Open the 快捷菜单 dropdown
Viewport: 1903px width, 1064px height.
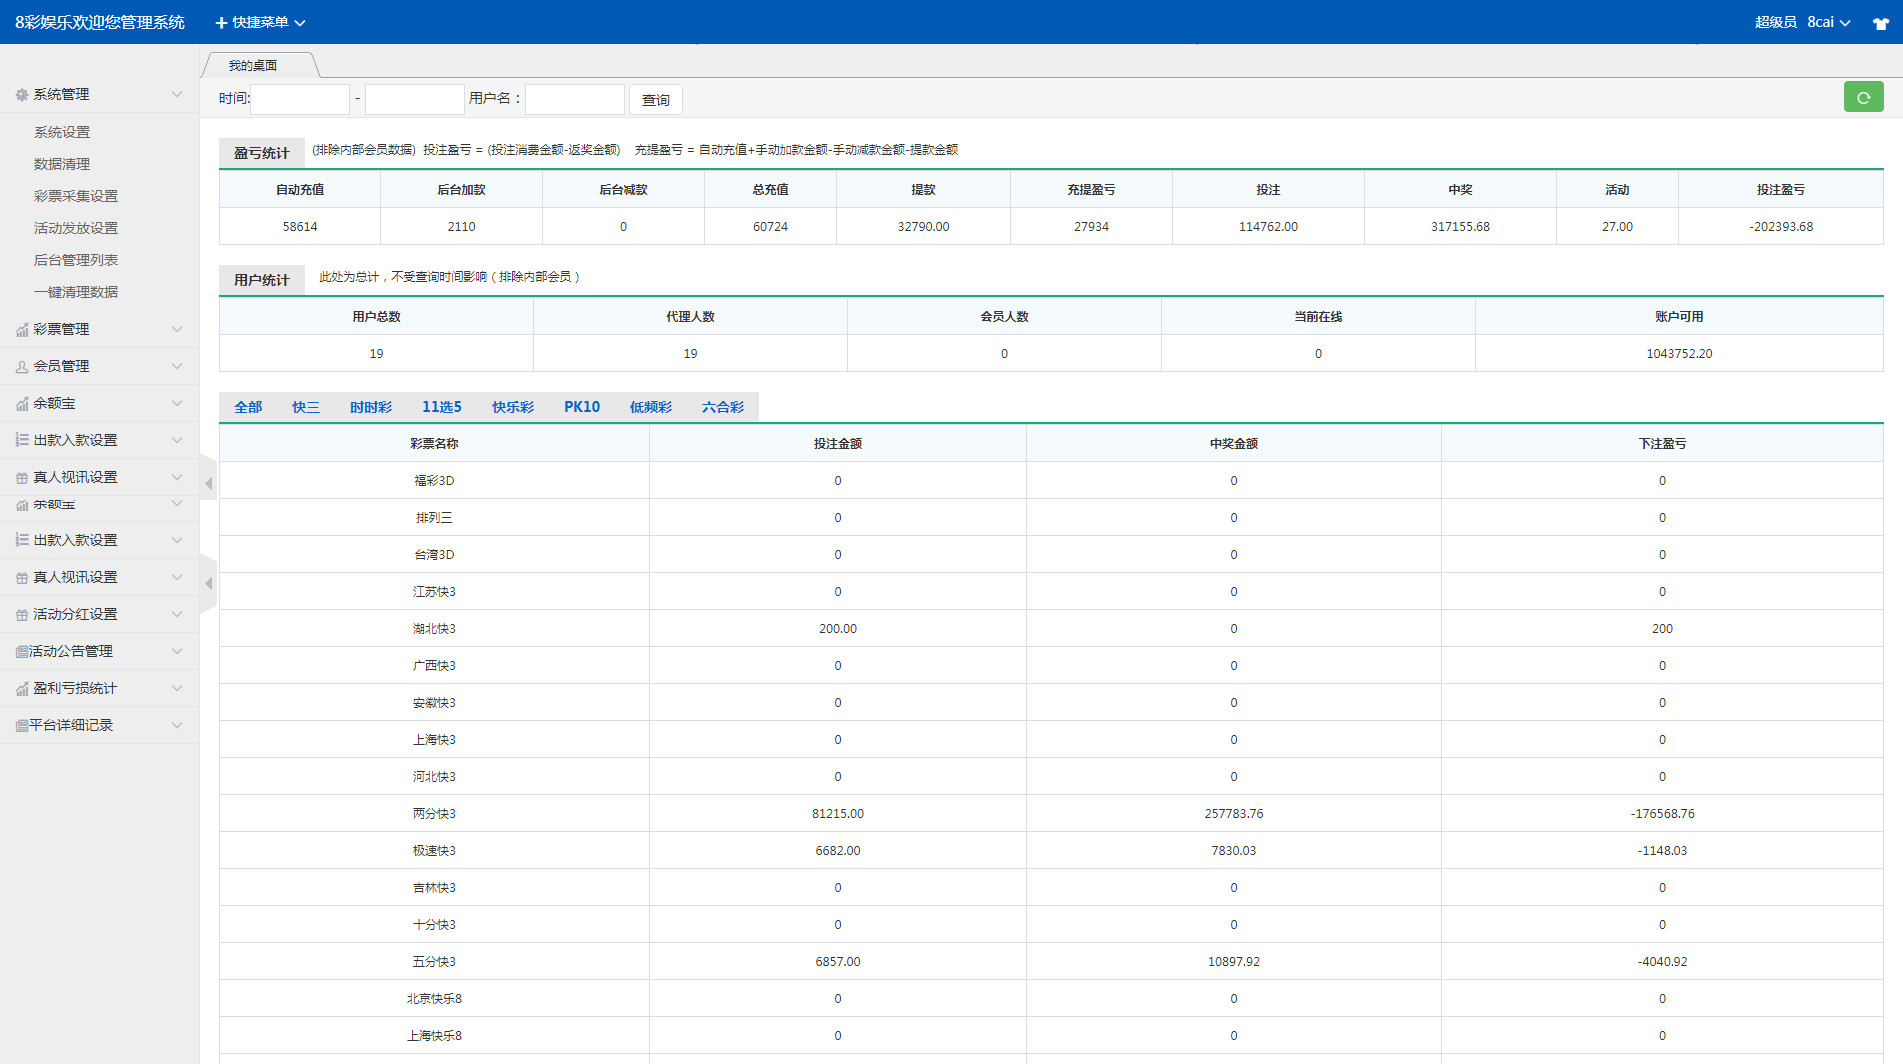pyautogui.click(x=260, y=22)
